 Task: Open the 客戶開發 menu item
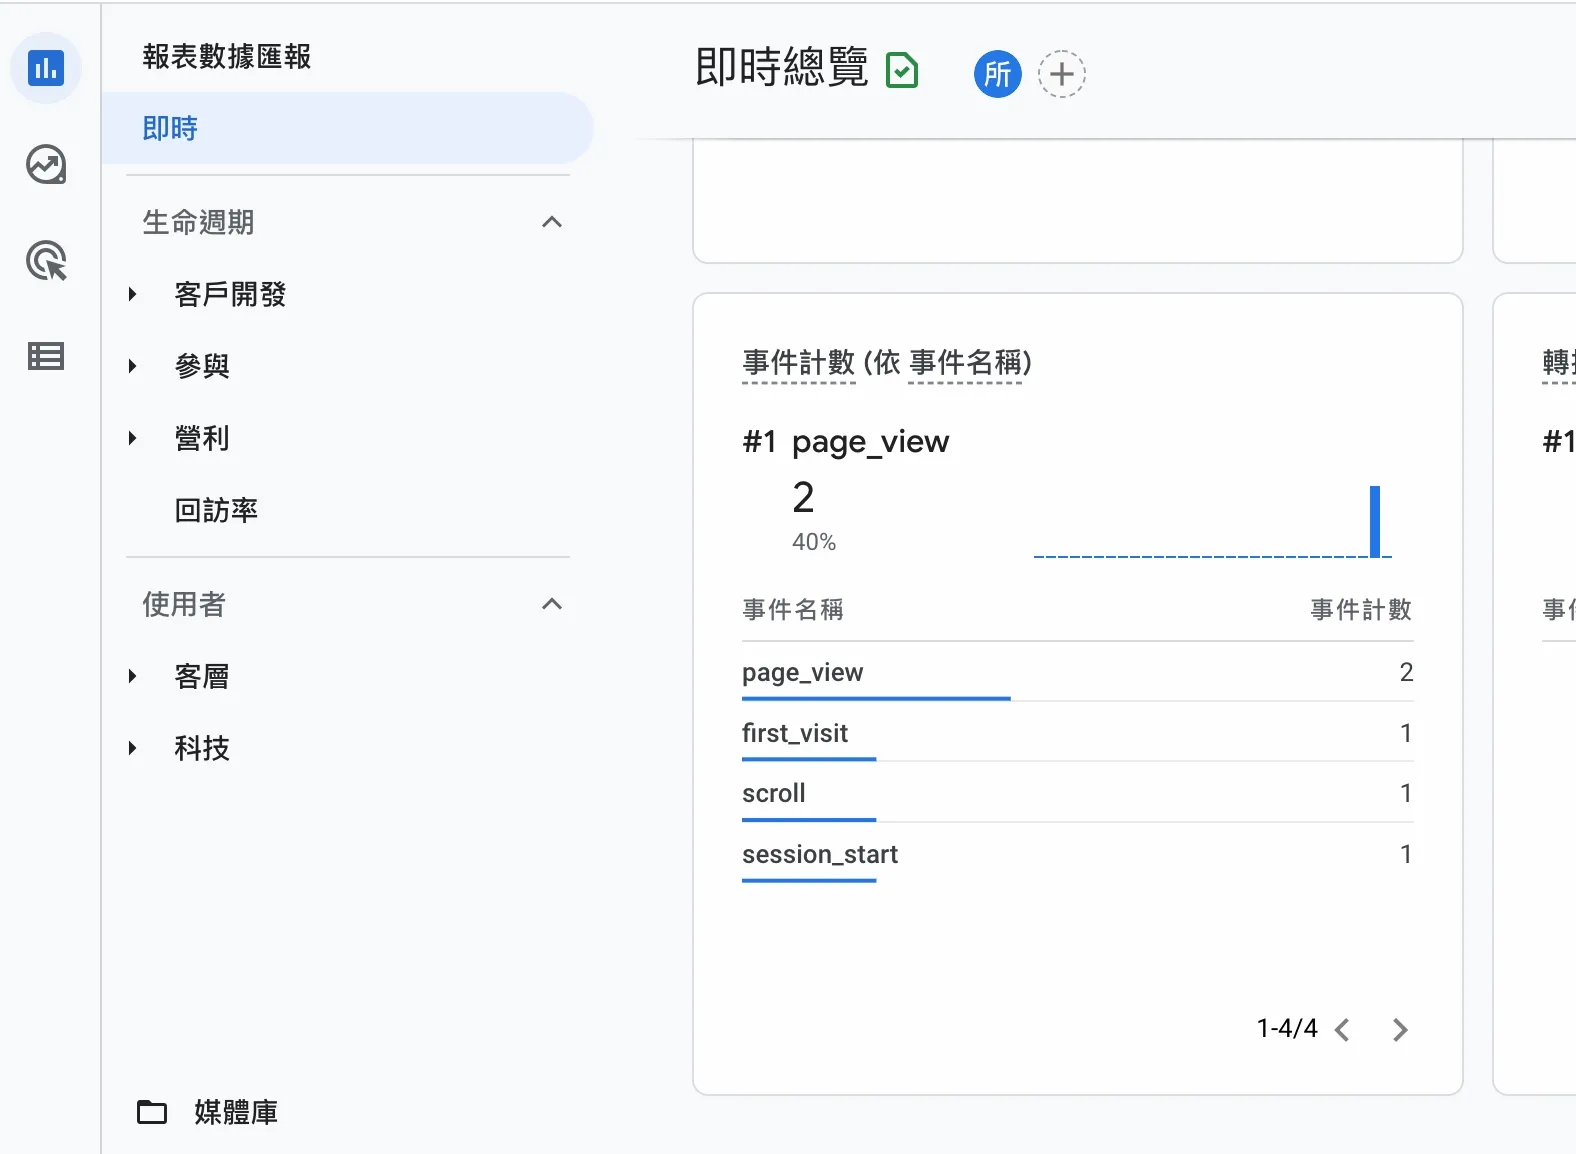pyautogui.click(x=230, y=294)
